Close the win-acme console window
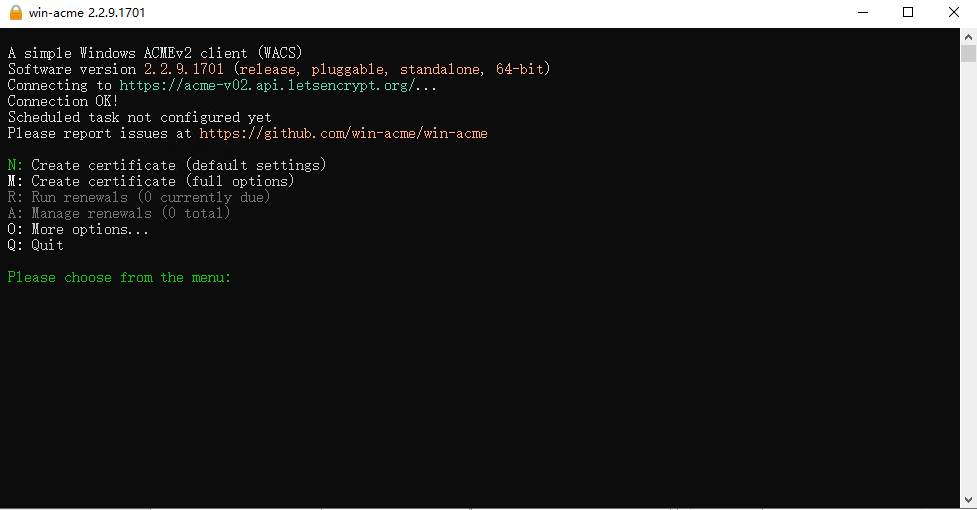The height and width of the screenshot is (510, 977). [x=953, y=12]
